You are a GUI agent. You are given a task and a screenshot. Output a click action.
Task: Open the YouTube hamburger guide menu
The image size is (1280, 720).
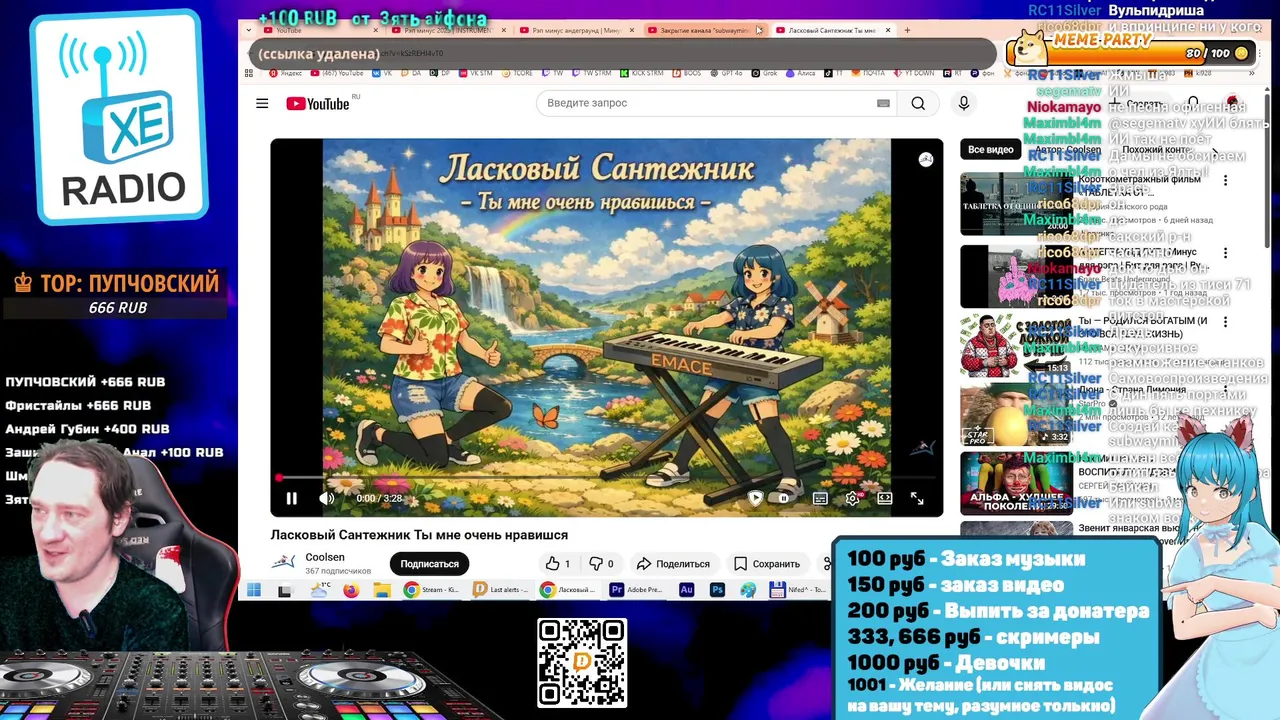click(262, 104)
